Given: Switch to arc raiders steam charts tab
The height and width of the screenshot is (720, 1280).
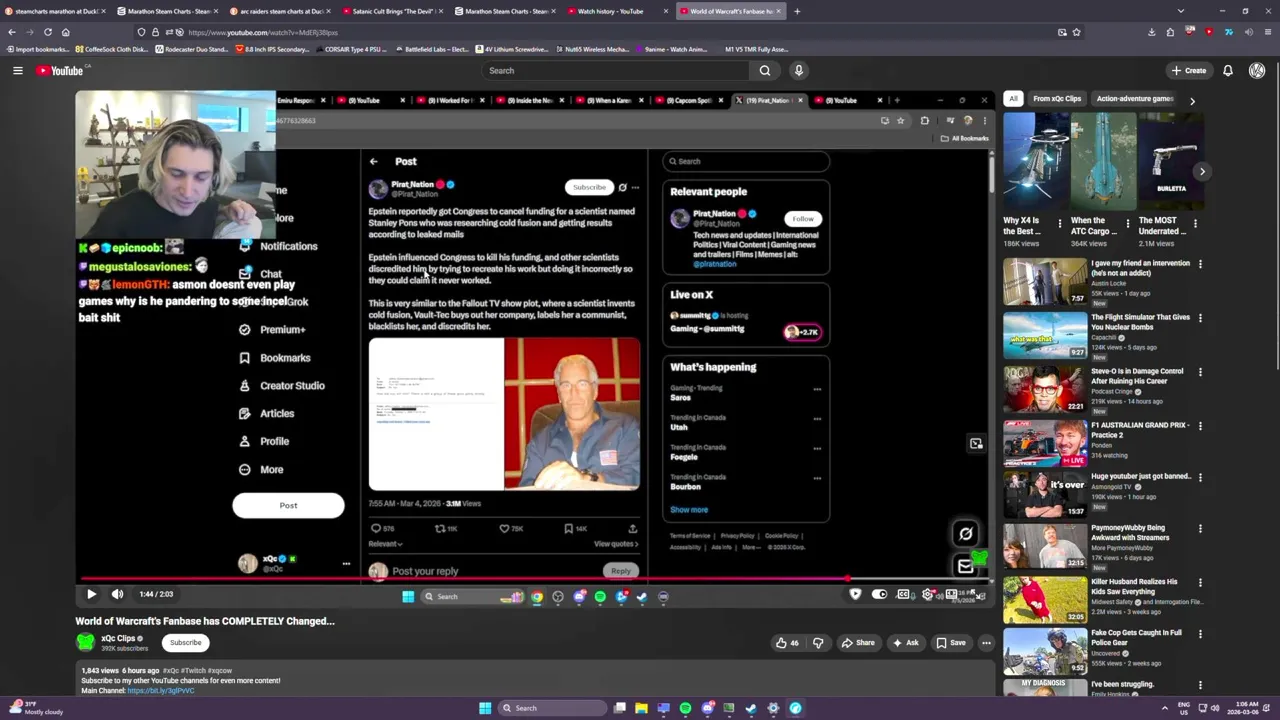Looking at the screenshot, I should [279, 11].
